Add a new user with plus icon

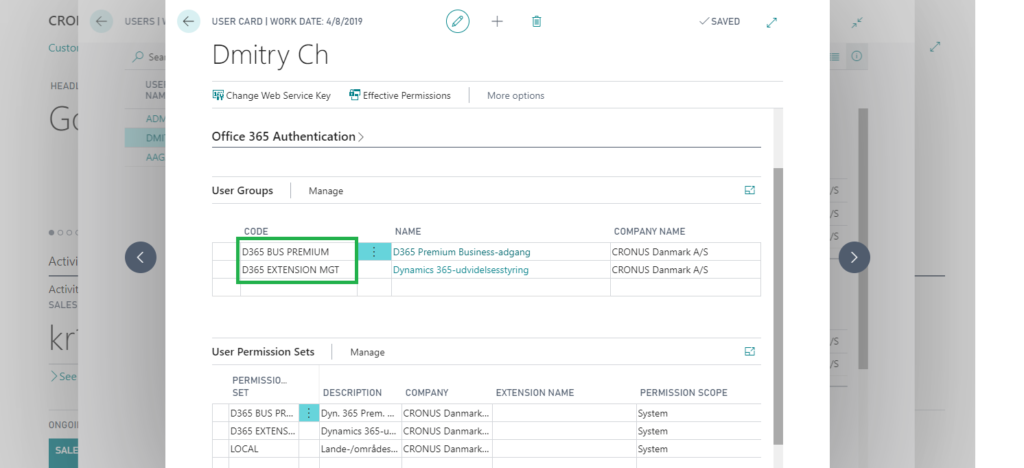[497, 22]
